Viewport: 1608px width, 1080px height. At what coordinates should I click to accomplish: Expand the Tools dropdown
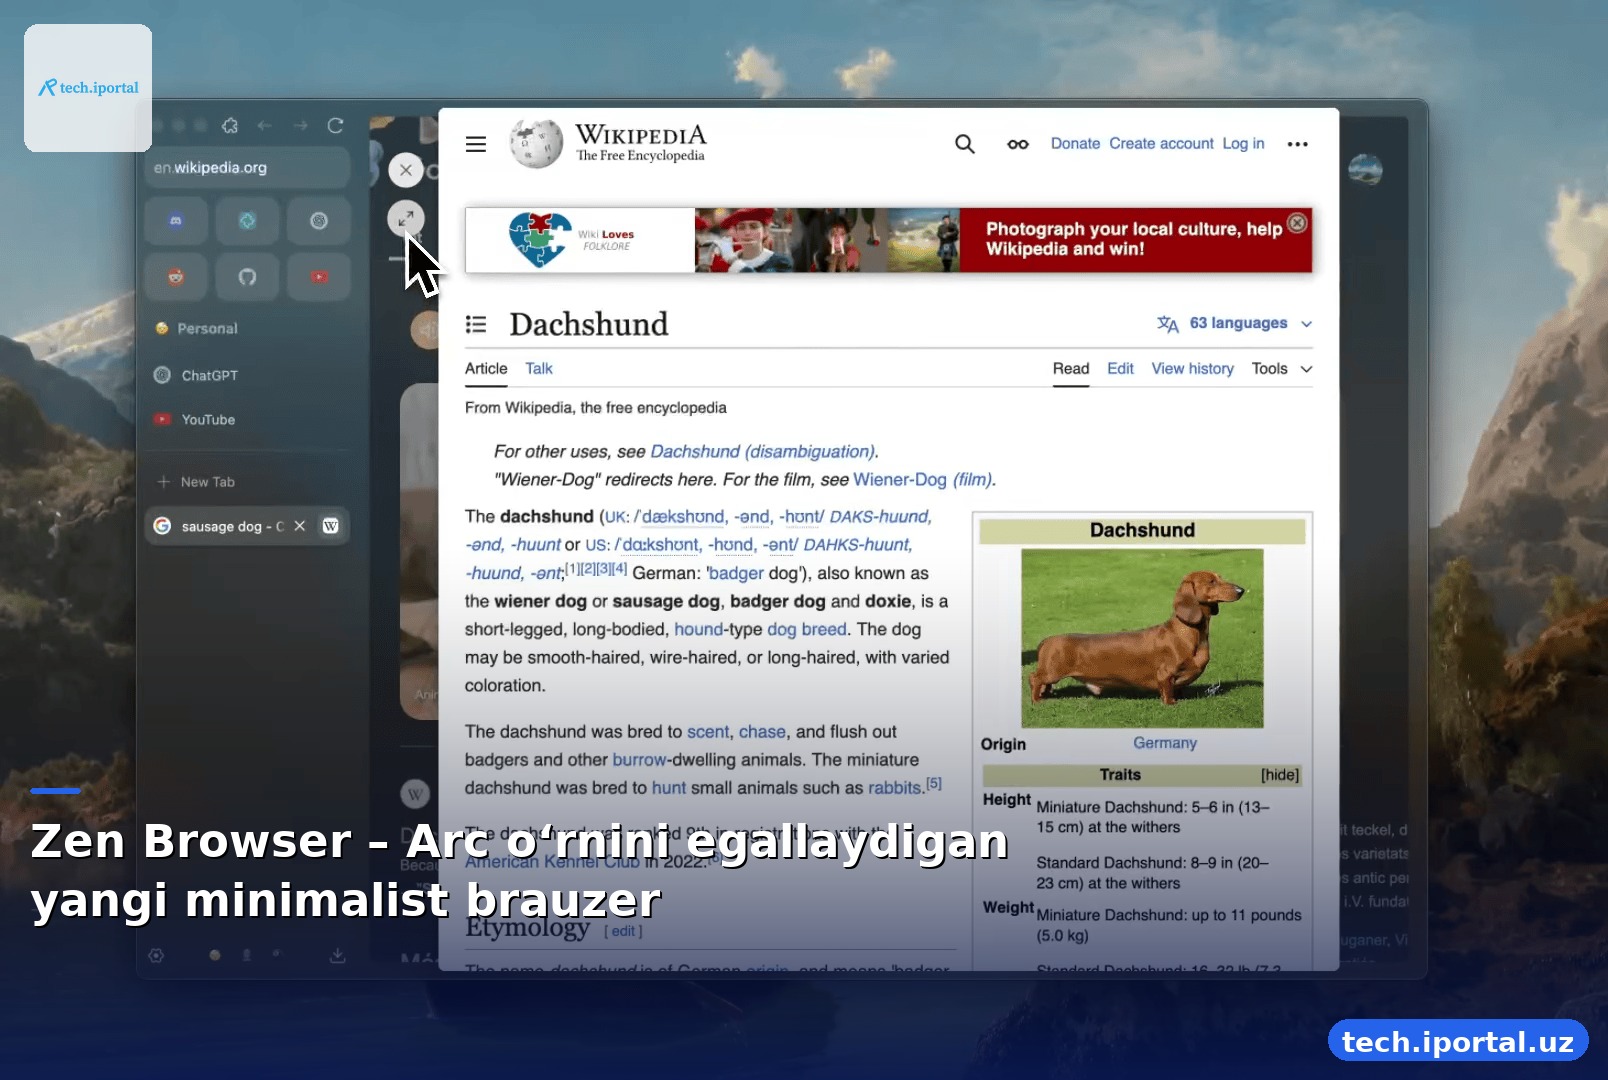pyautogui.click(x=1281, y=369)
